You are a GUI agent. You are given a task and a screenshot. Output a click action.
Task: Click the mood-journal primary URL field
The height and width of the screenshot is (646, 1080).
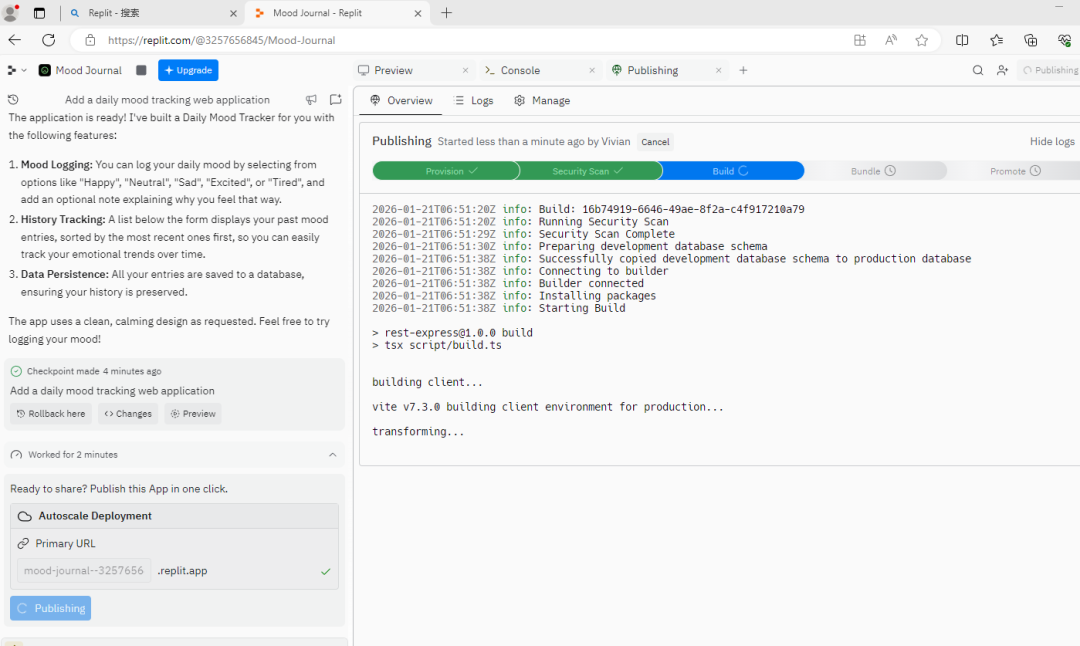[x=85, y=571]
